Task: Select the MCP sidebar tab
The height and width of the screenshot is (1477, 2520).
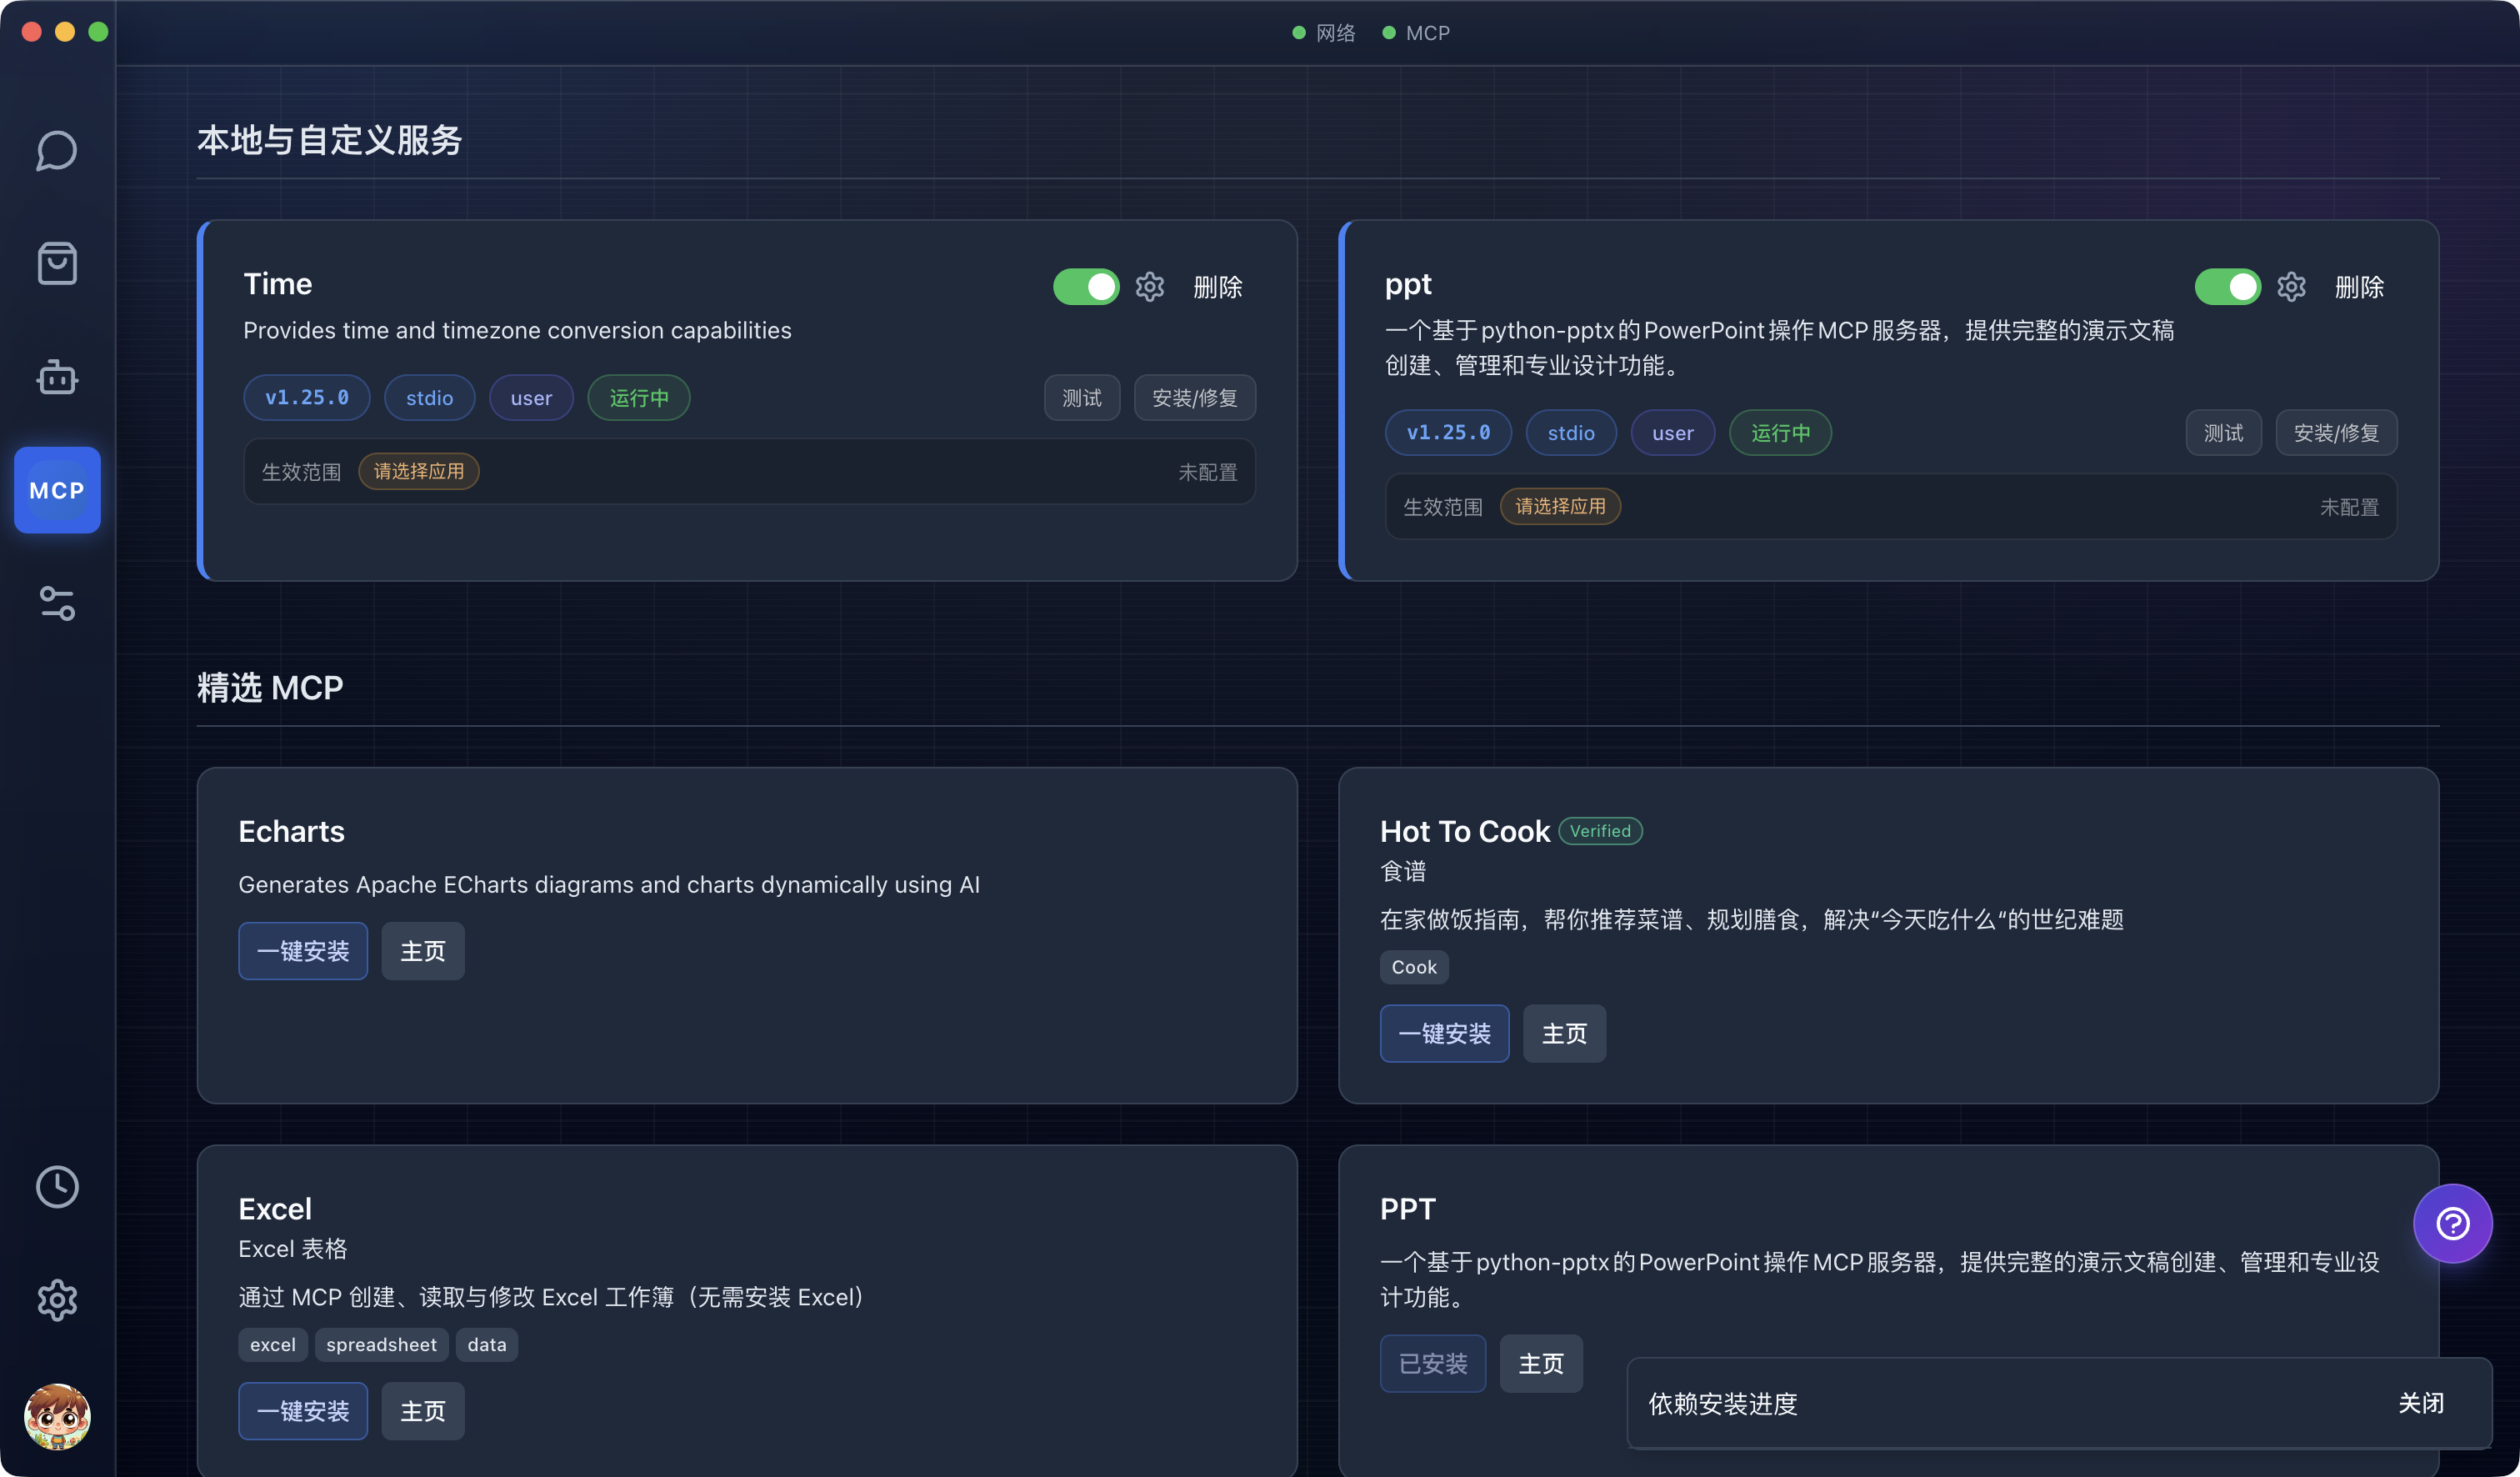Action: (57, 490)
